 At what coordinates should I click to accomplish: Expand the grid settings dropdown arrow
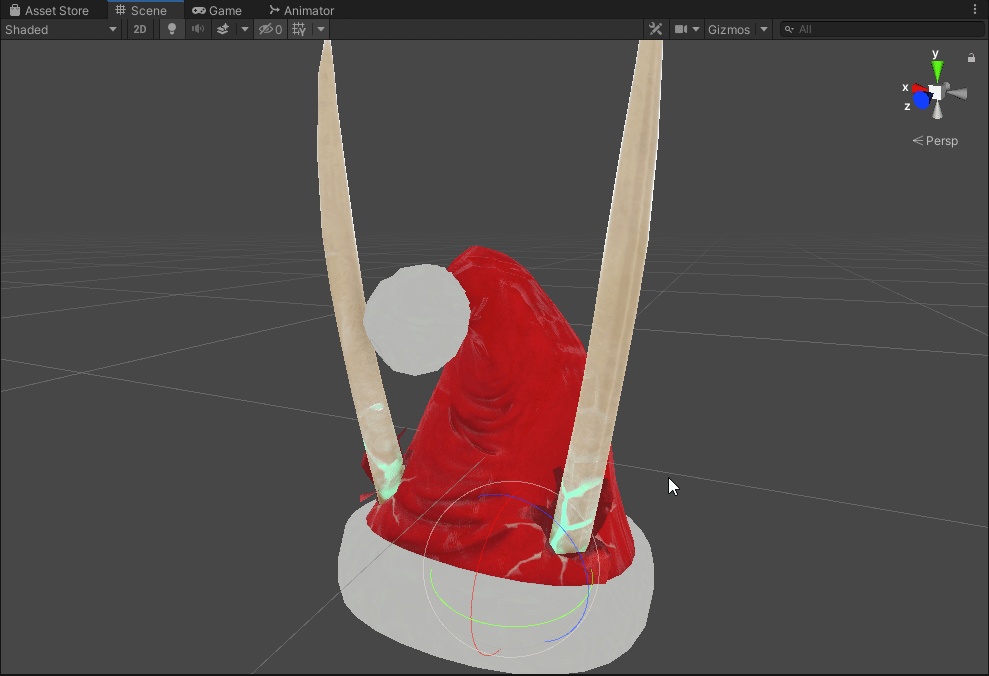319,29
